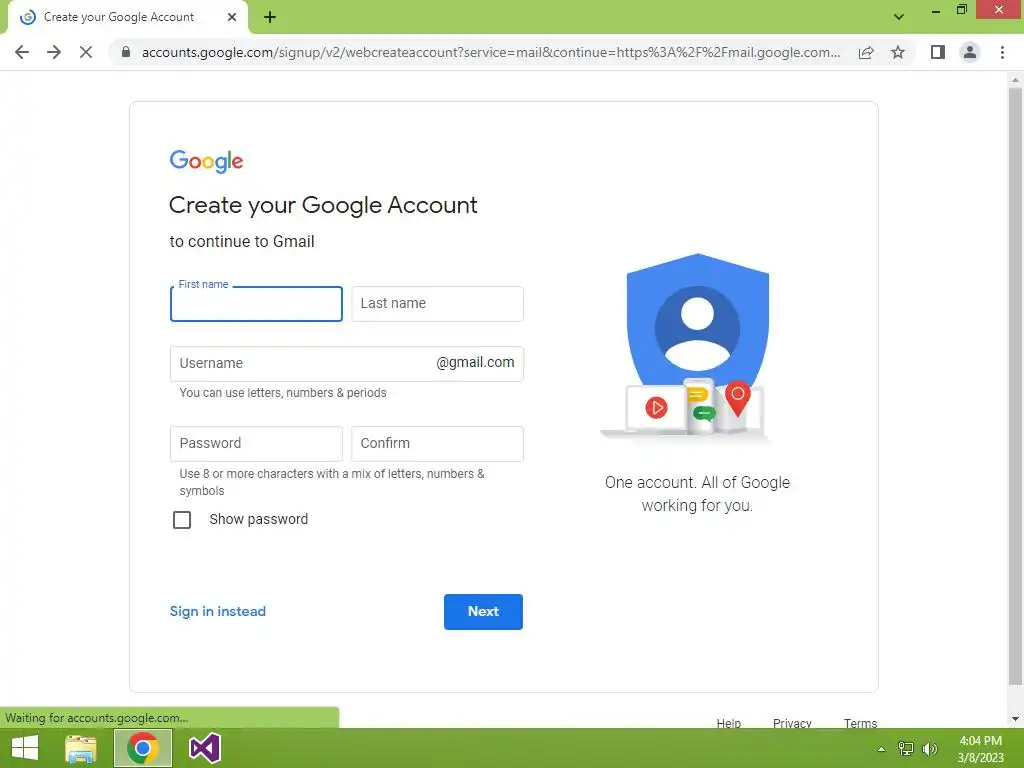Screen dimensions: 1024x768
Task: Click the 'One account. All of Google' text
Action: pos(697,483)
